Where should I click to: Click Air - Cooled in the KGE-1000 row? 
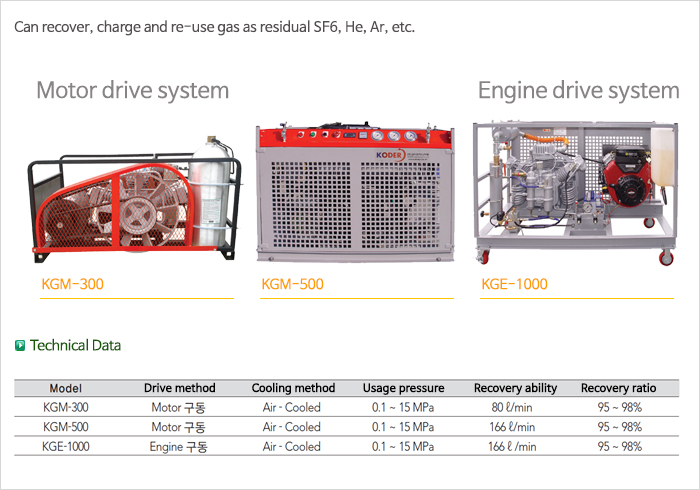[x=292, y=447]
